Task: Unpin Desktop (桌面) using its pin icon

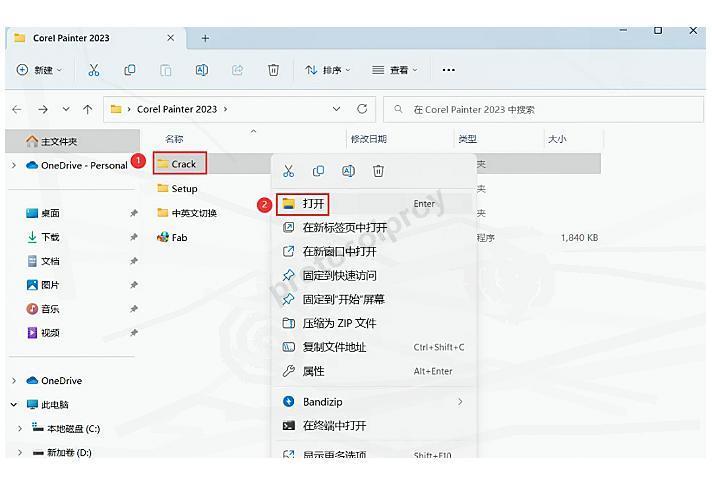Action: [134, 213]
